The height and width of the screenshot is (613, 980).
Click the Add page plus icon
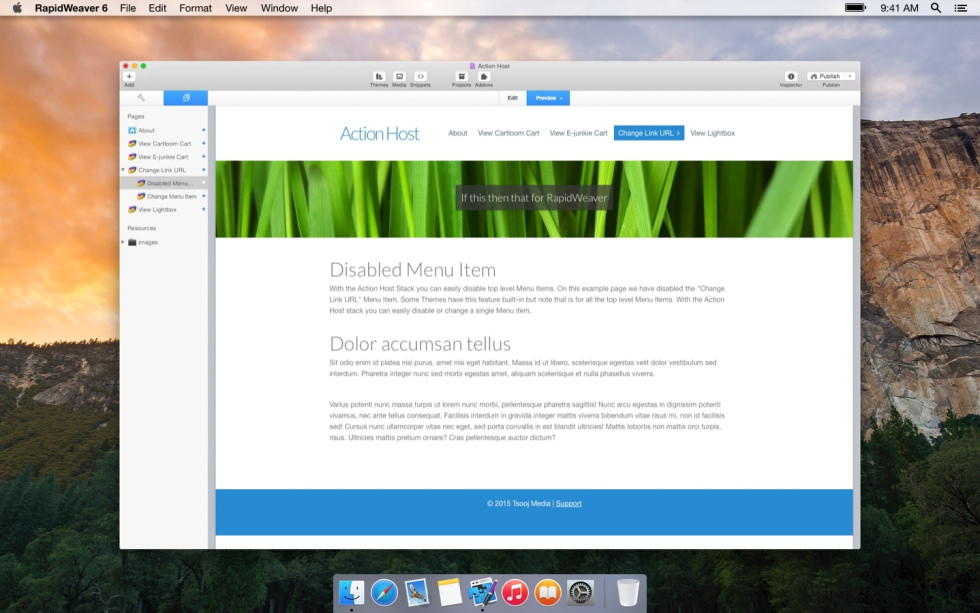pos(129,76)
